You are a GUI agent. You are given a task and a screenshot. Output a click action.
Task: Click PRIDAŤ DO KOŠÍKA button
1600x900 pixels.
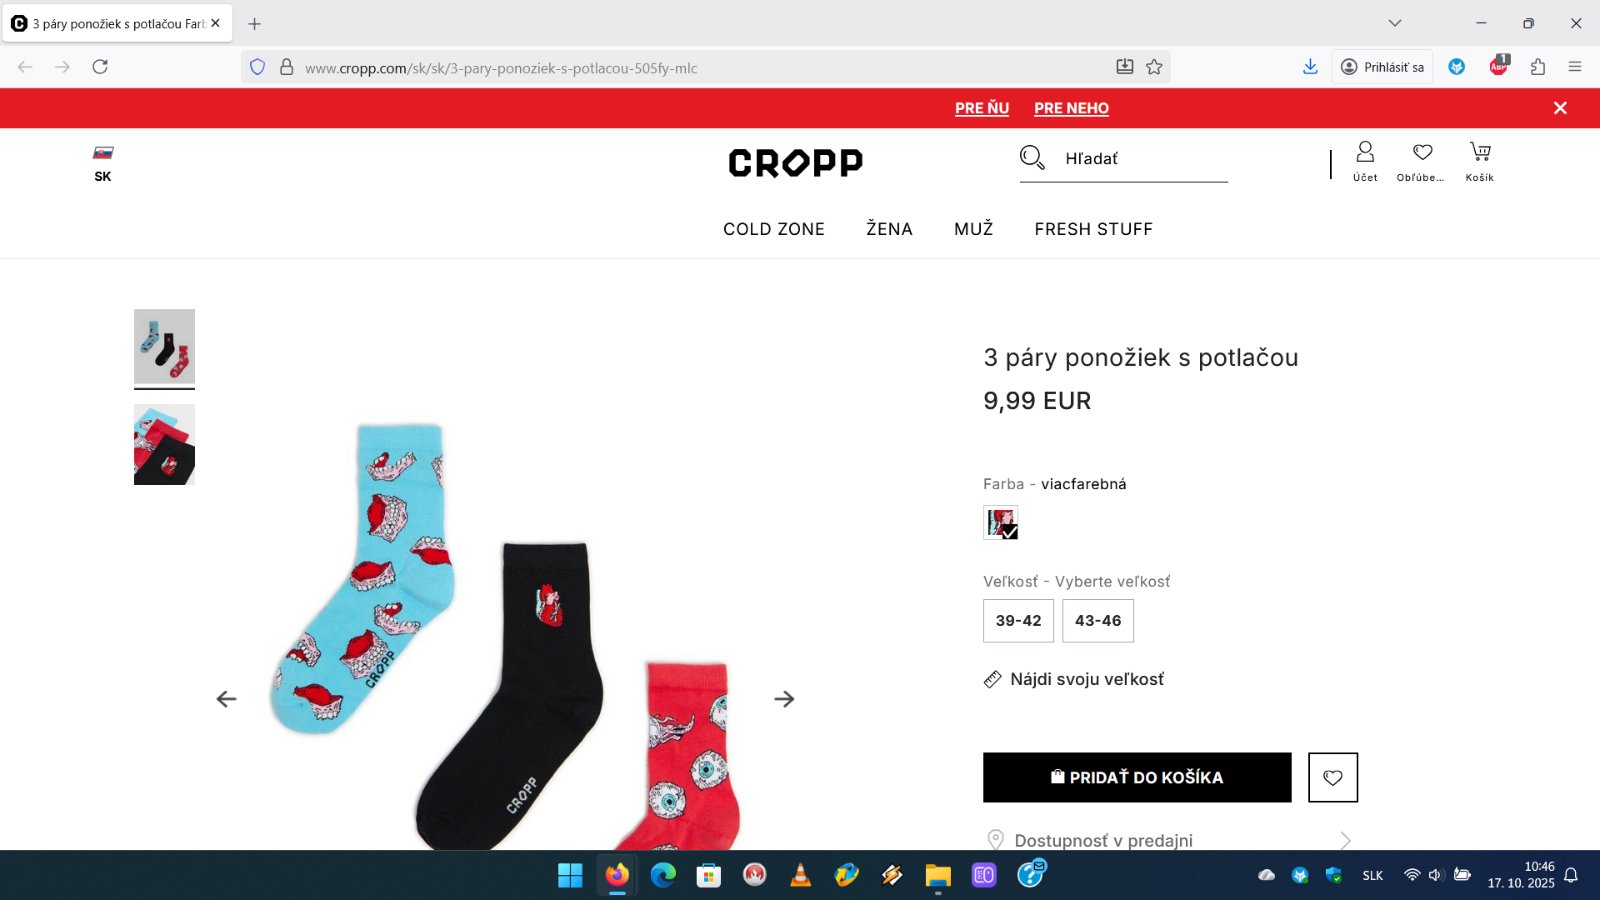tap(1137, 777)
